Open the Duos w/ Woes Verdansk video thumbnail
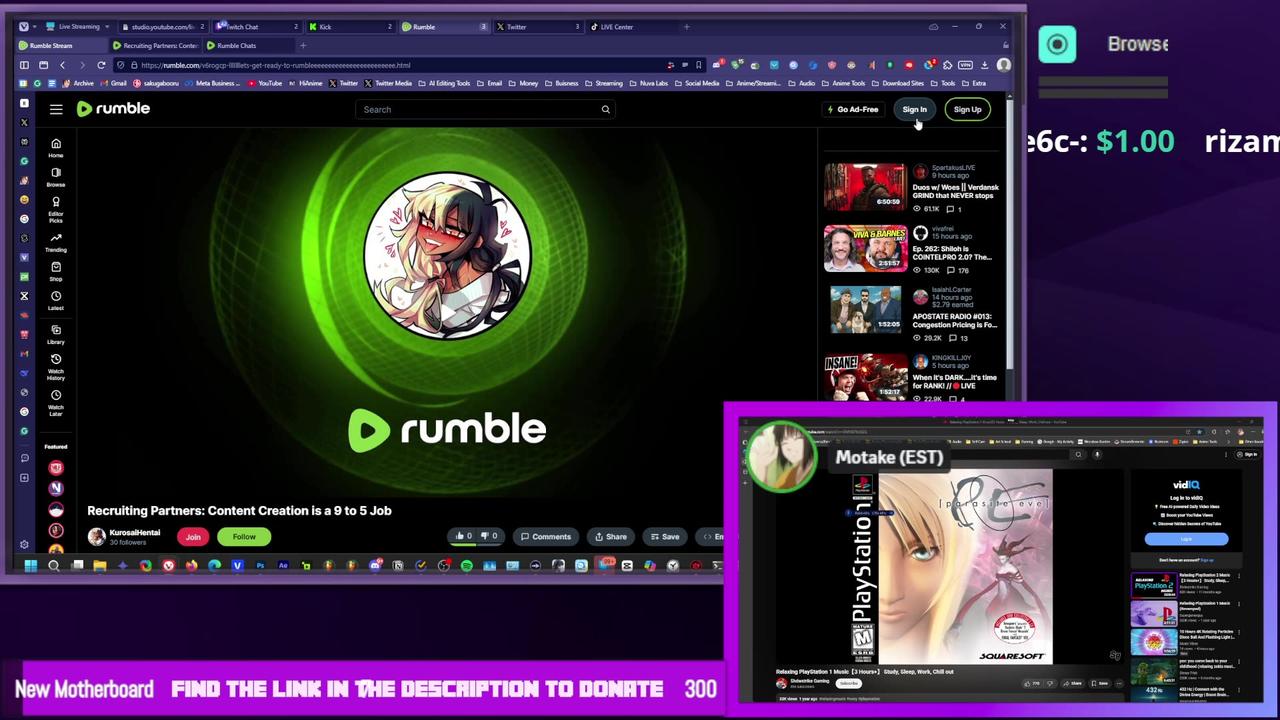 click(x=865, y=188)
